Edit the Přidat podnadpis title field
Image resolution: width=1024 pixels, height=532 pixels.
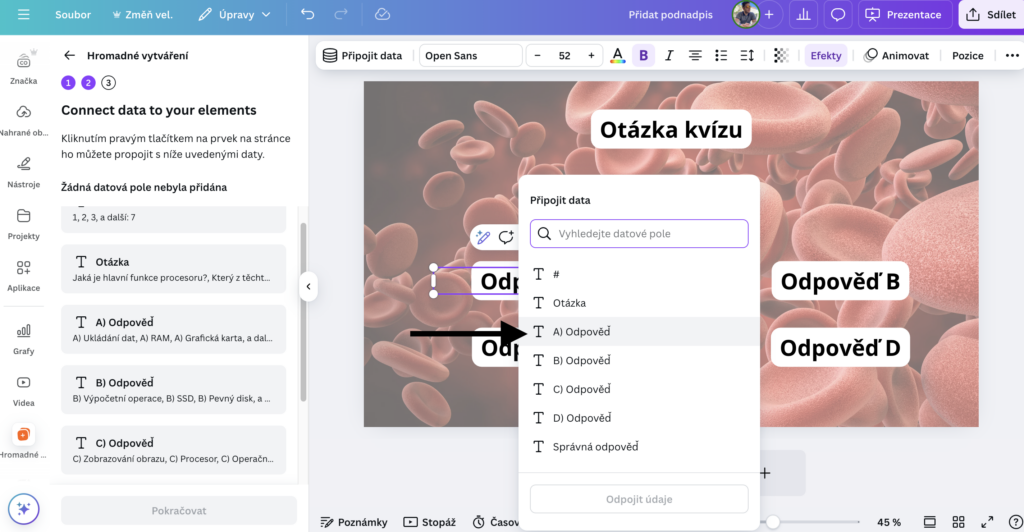671,14
